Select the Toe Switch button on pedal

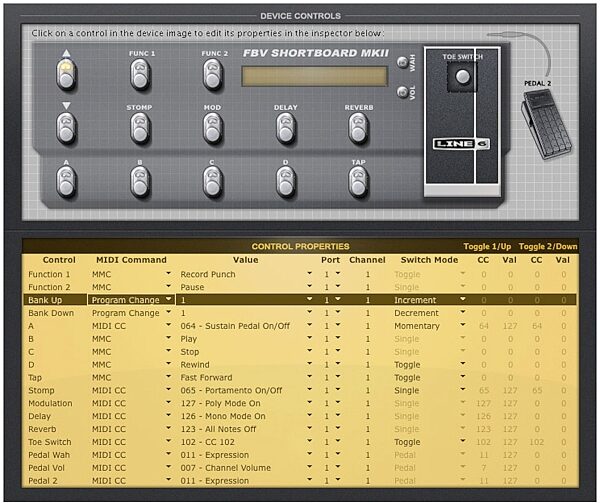(x=463, y=77)
